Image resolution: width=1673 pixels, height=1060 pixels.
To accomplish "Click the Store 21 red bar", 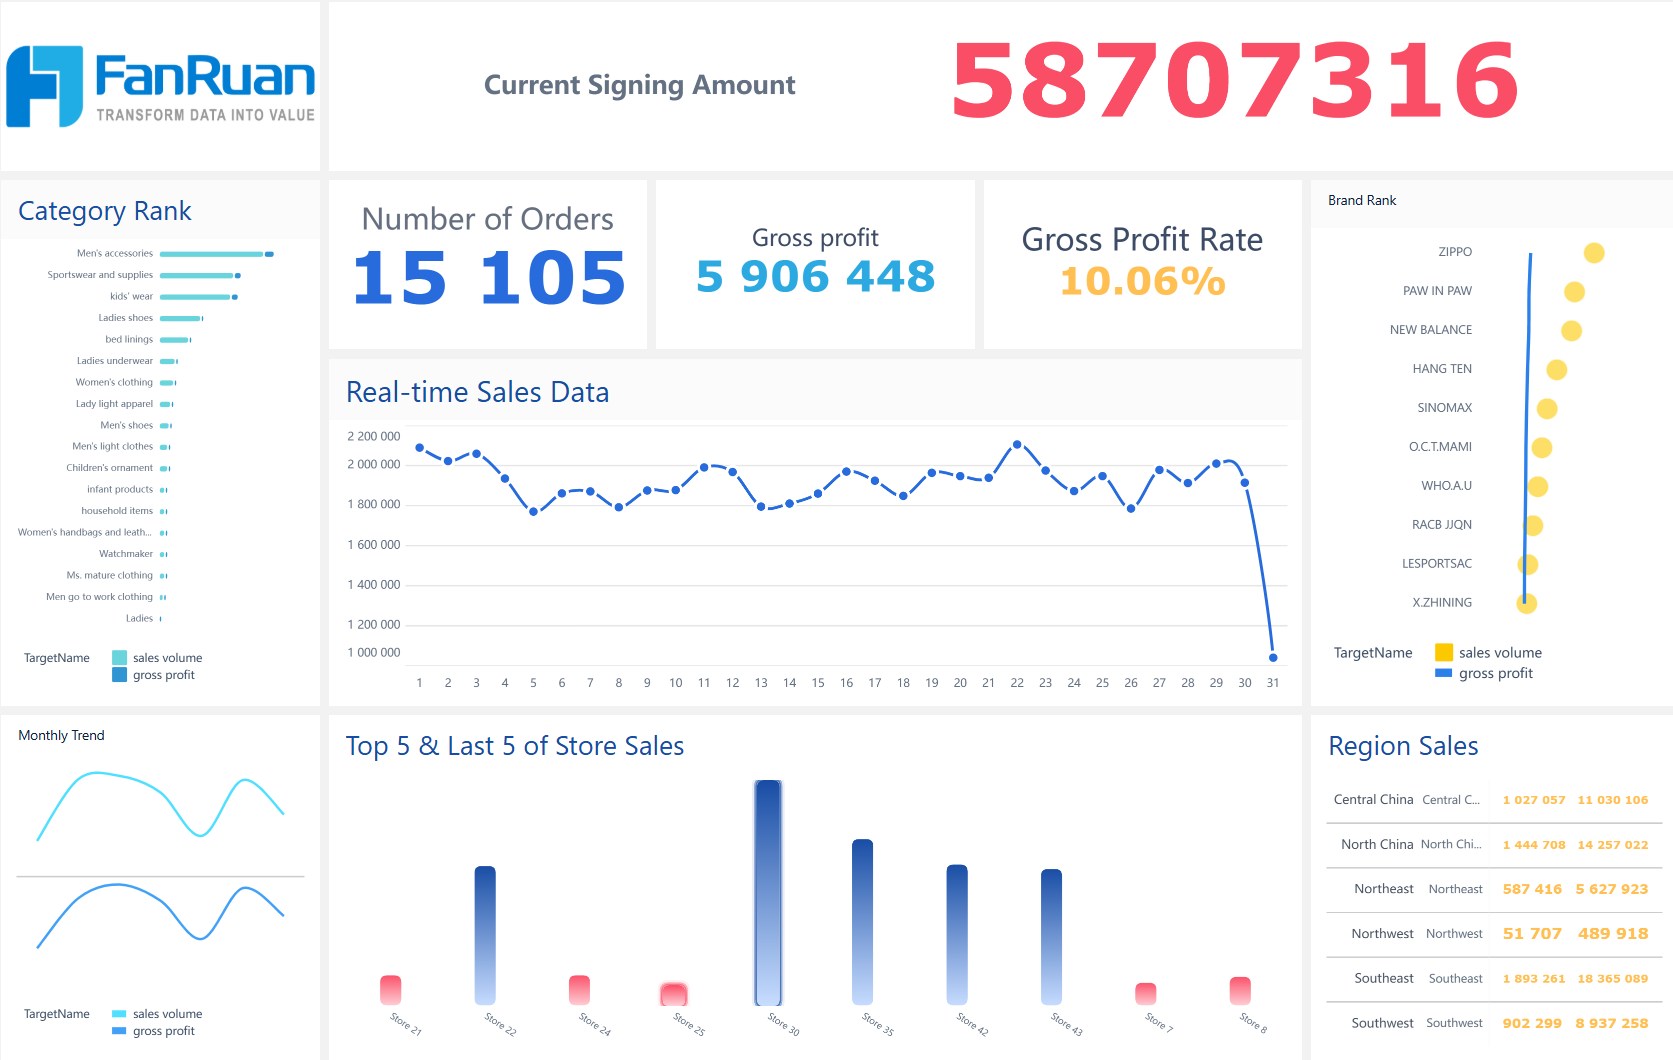I will 390,990.
